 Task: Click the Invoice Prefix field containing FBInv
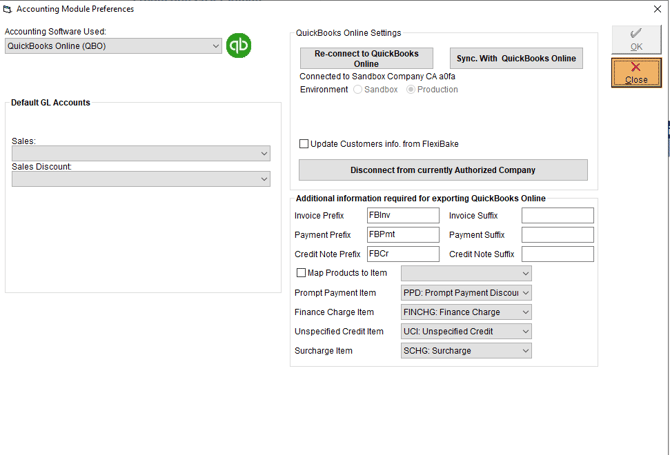coord(403,215)
